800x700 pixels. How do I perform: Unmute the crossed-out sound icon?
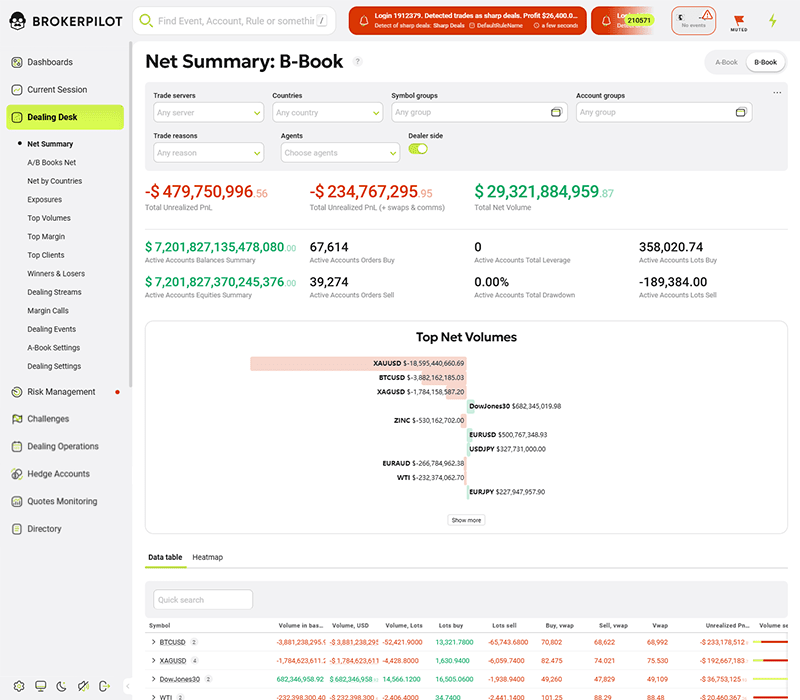83,686
